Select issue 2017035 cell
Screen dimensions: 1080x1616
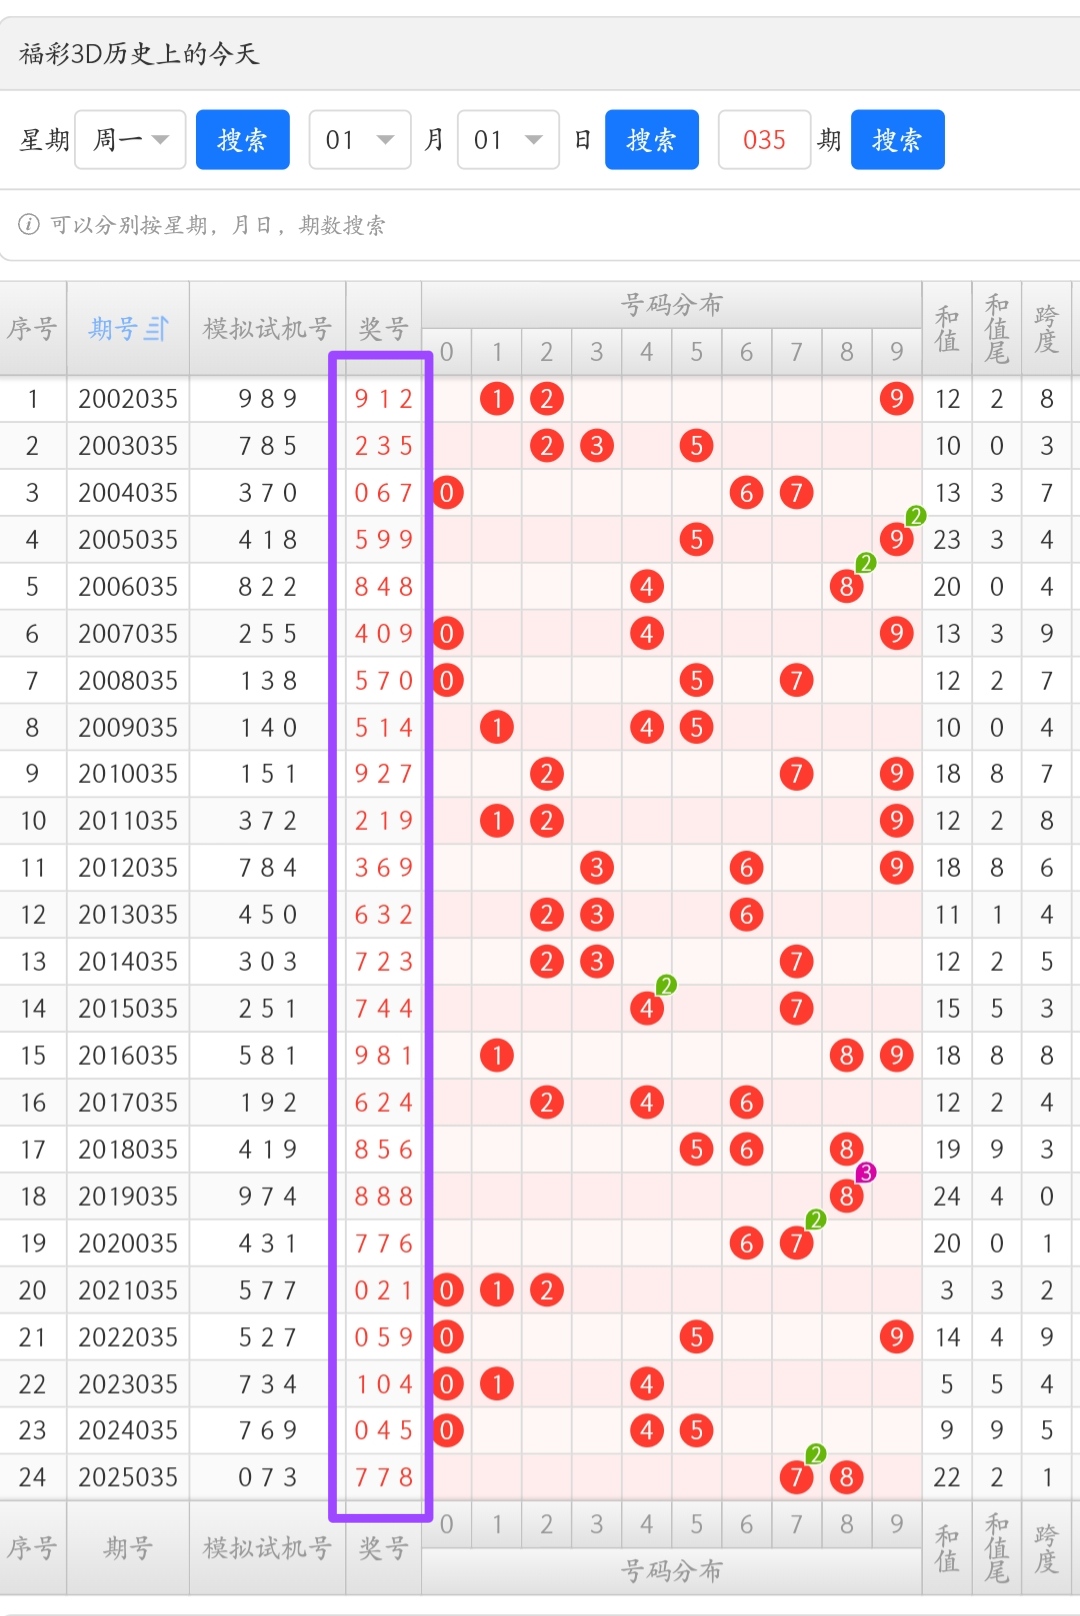(128, 1103)
